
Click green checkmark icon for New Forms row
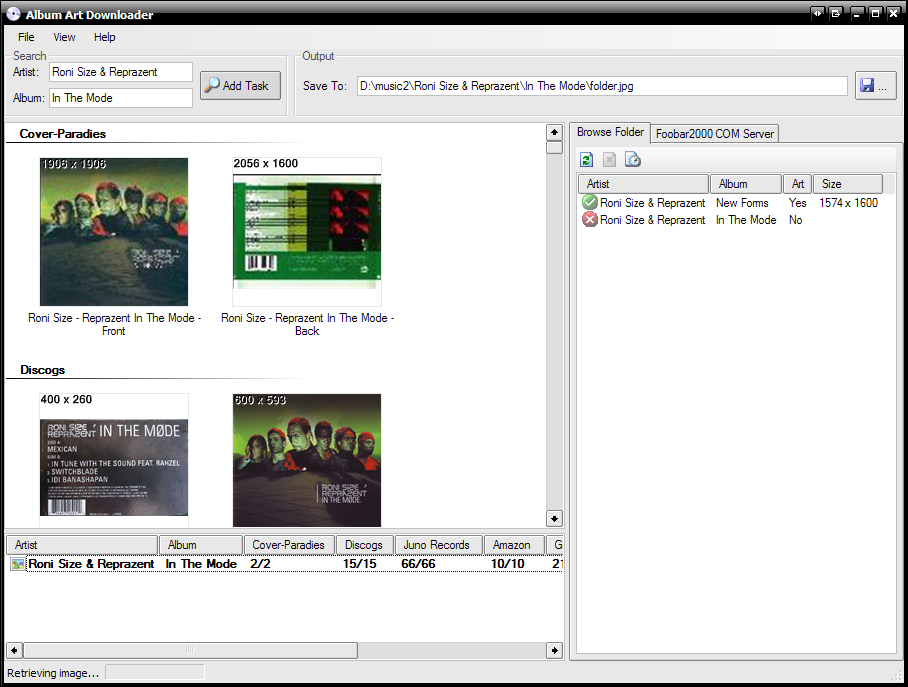click(590, 203)
